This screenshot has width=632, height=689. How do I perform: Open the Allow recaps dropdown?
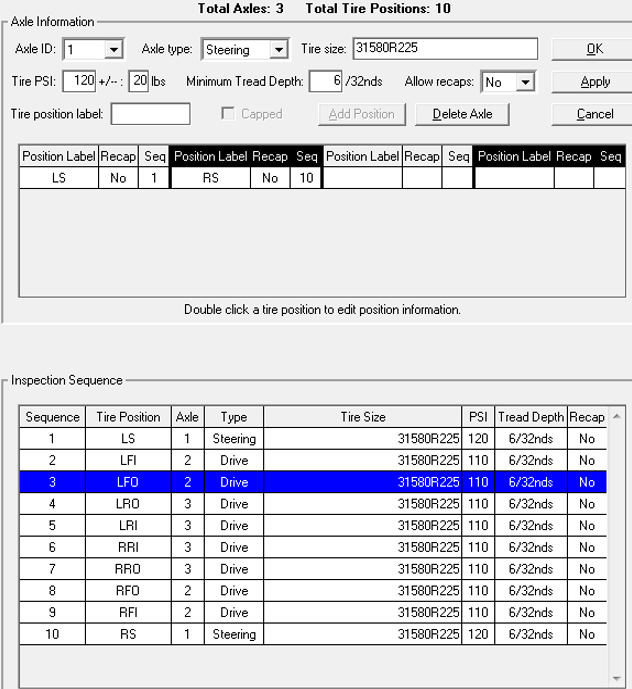pyautogui.click(x=525, y=82)
